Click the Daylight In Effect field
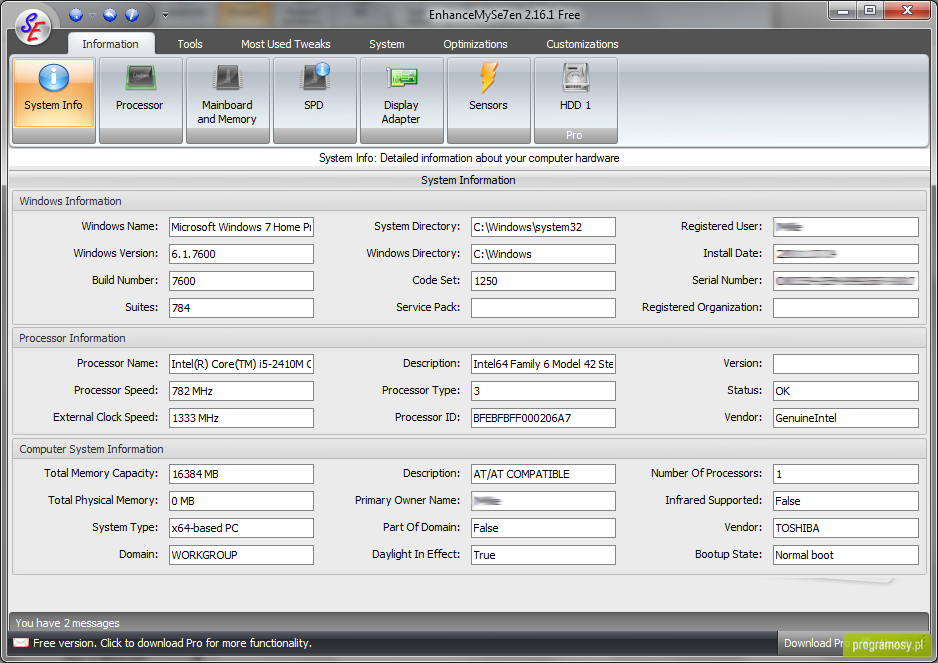The width and height of the screenshot is (938, 663). (x=543, y=555)
